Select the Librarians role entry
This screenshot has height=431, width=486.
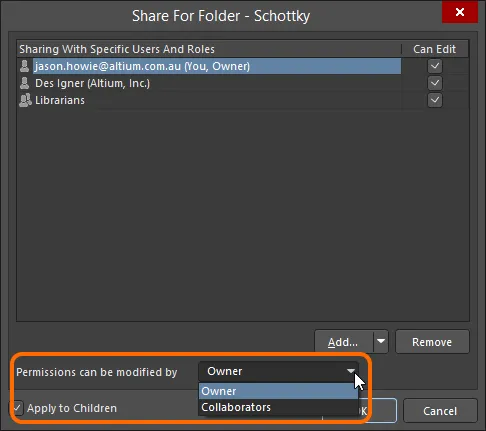tap(60, 100)
